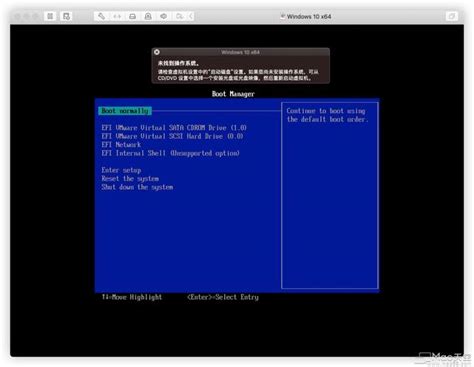Click the bold notification message headline
The height and width of the screenshot is (367, 474).
pos(178,63)
